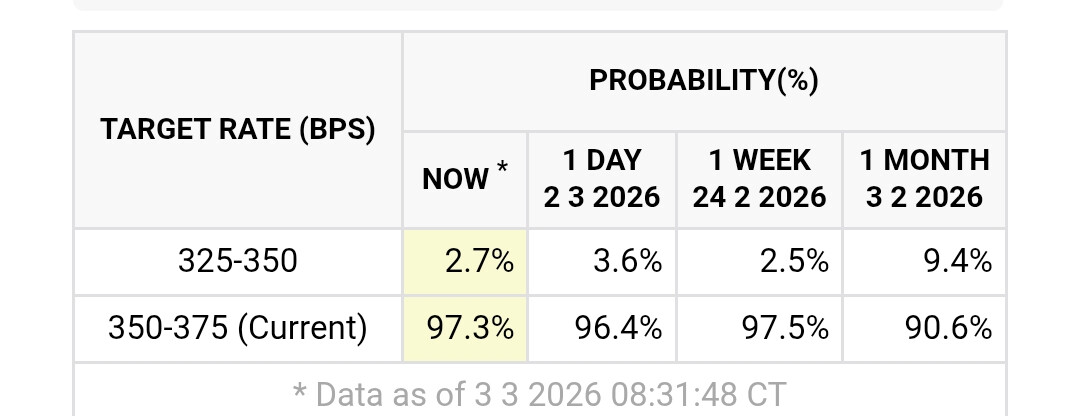The image size is (1080, 416).
Task: Click the TARGET RATE (BPS) header
Action: (238, 130)
